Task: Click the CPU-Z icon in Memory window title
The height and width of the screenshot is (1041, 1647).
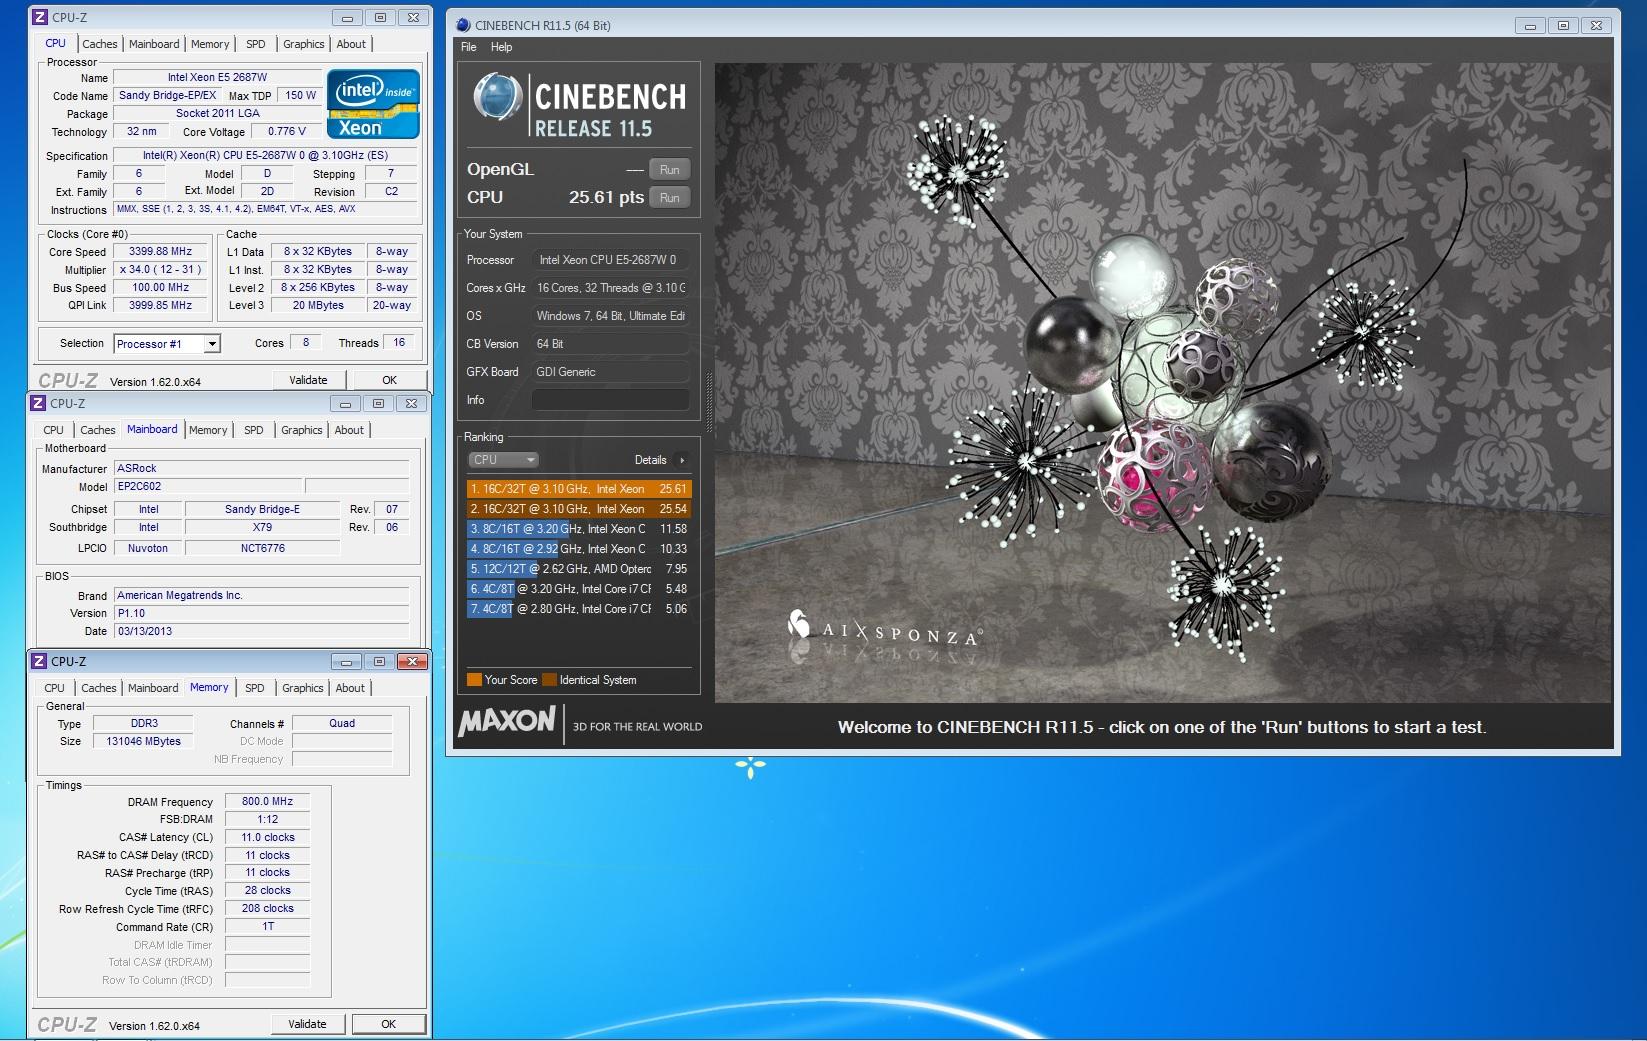Action: [38, 661]
